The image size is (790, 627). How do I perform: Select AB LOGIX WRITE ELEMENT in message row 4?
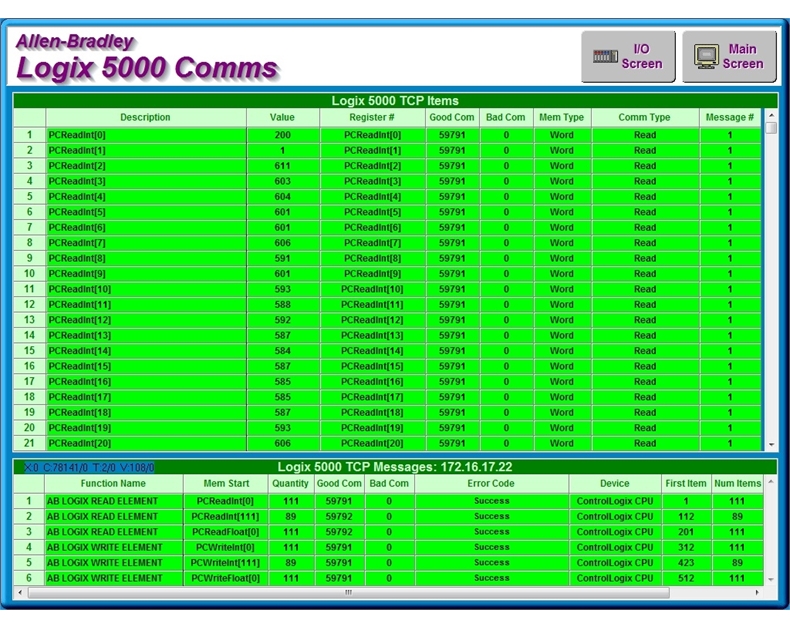pyautogui.click(x=114, y=547)
